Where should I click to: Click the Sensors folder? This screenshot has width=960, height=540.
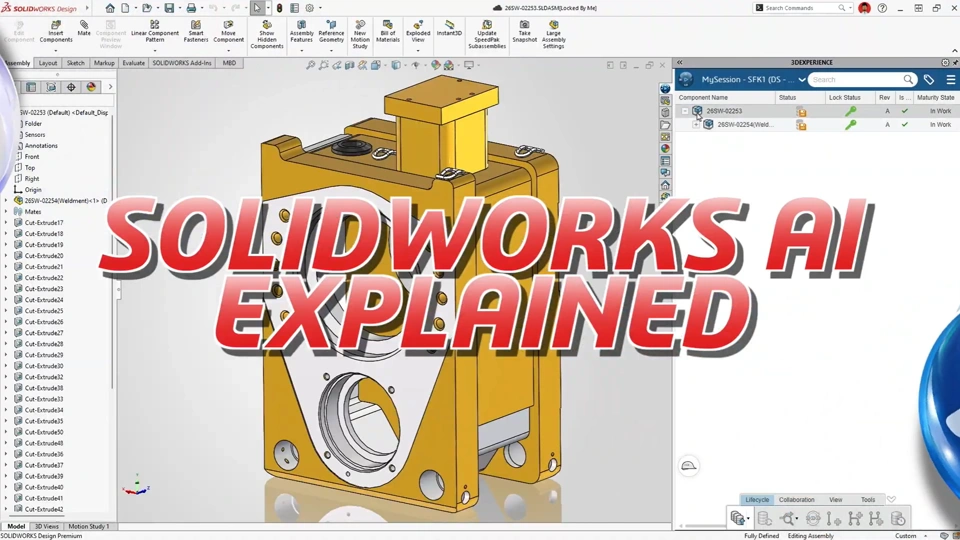pos(35,135)
